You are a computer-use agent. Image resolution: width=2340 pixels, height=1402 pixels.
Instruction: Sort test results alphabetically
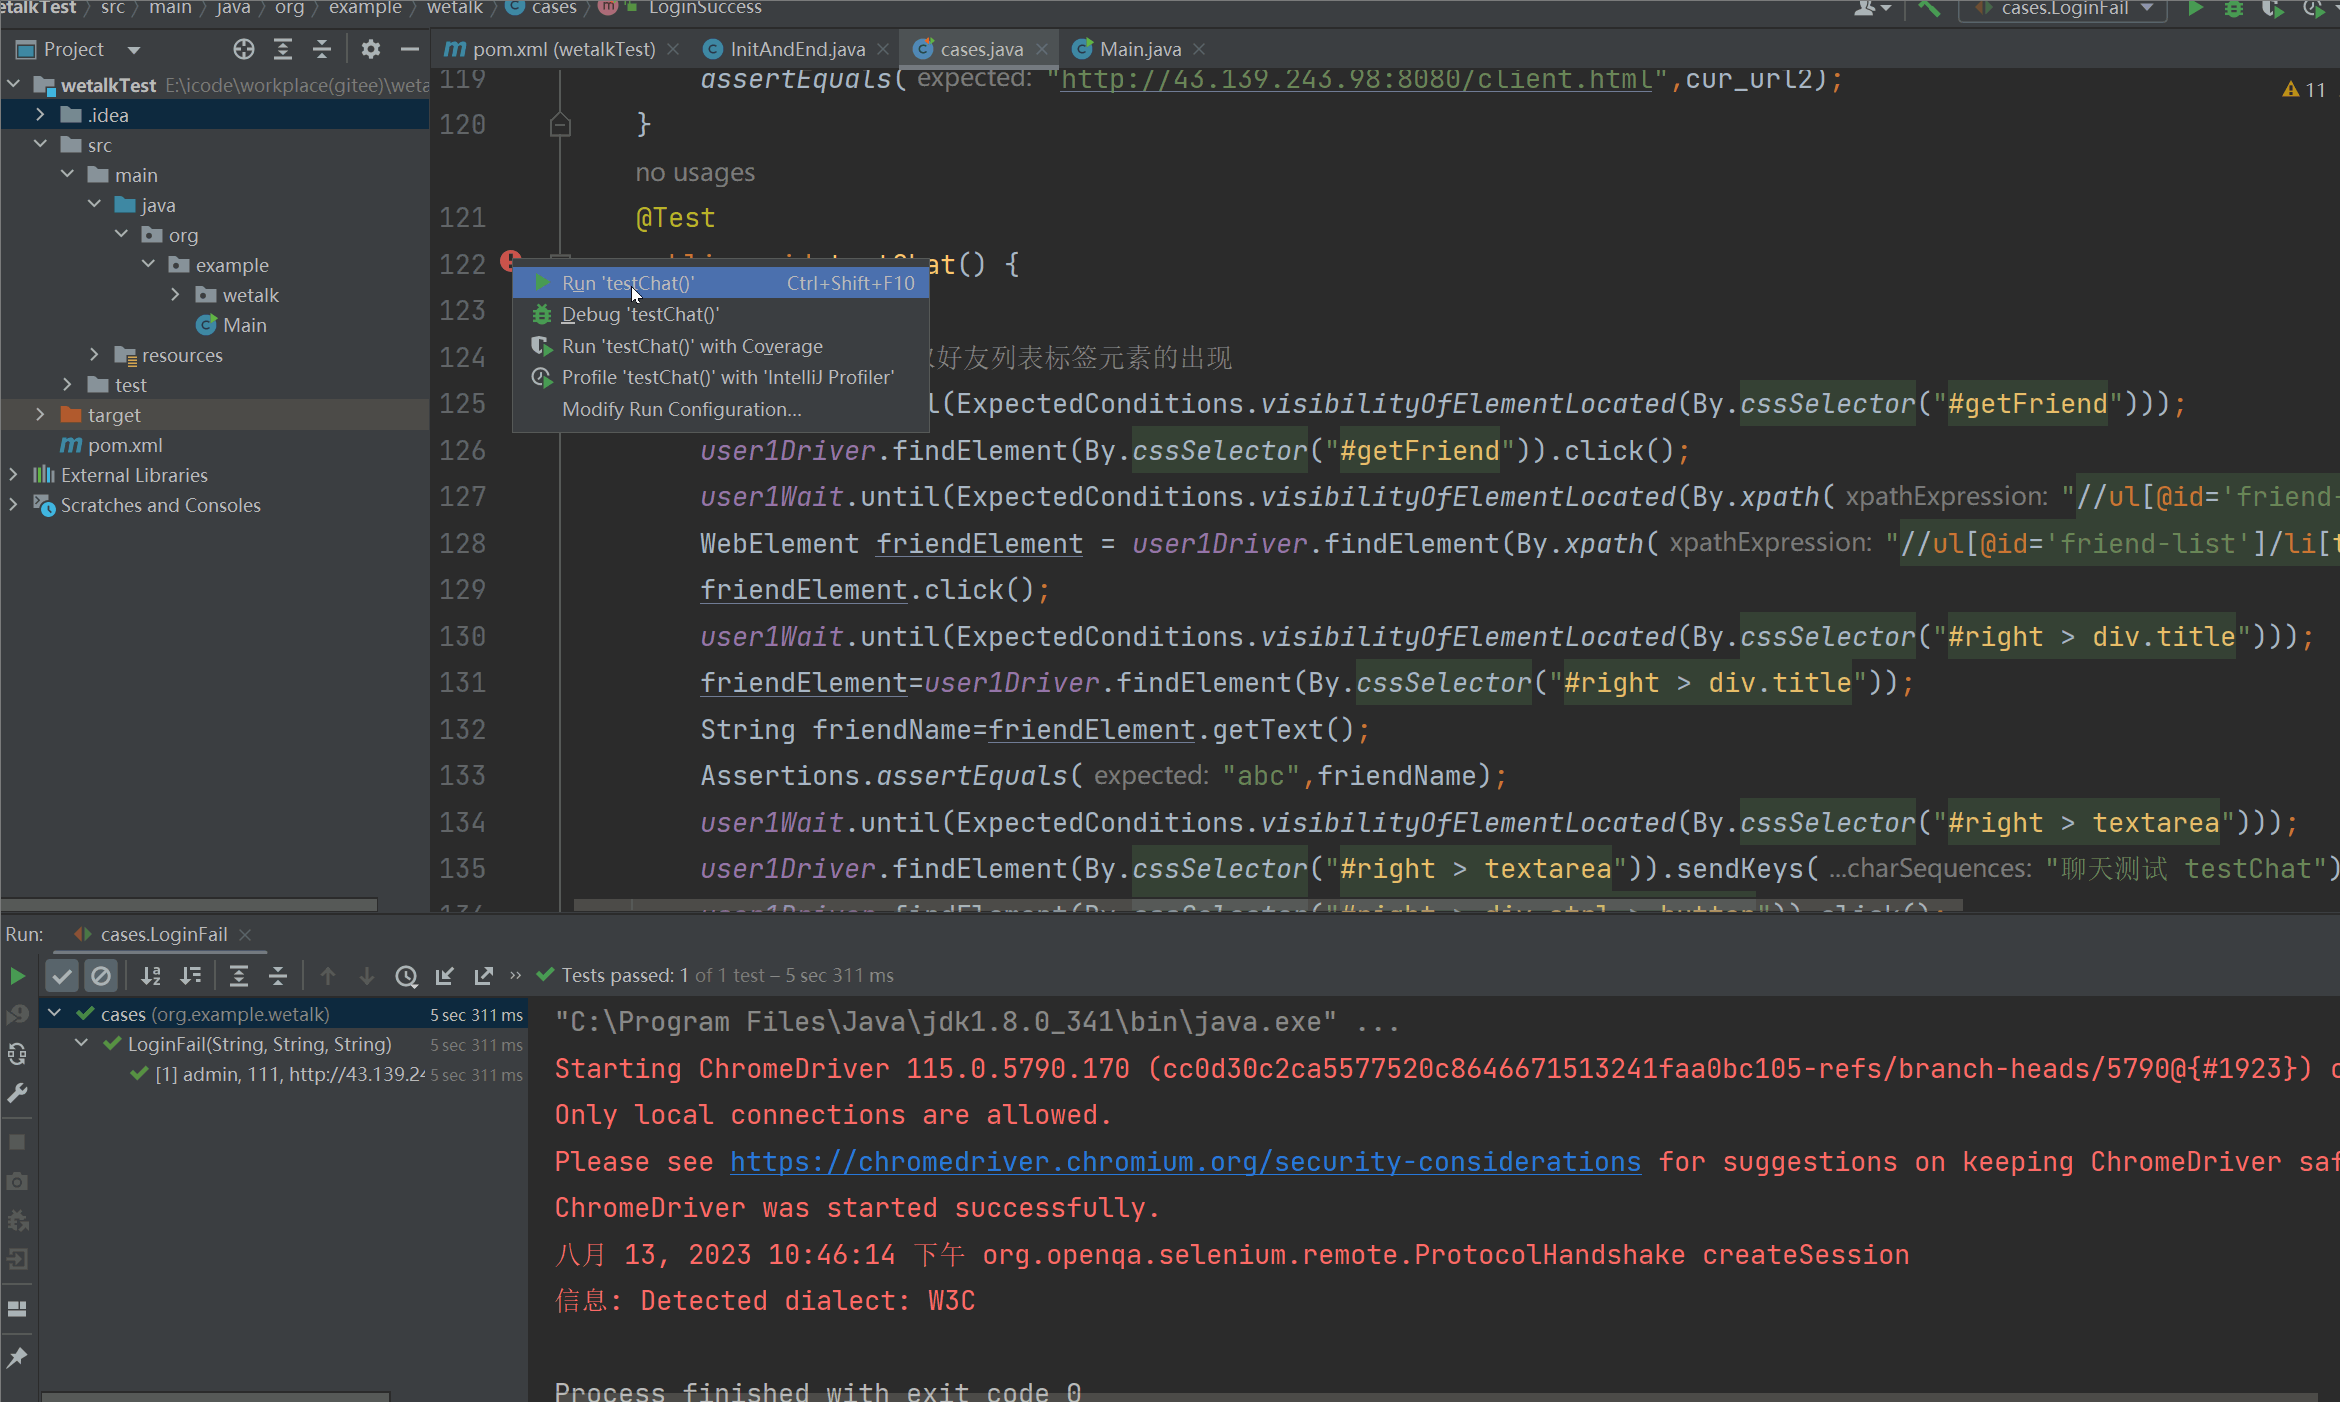click(x=151, y=975)
